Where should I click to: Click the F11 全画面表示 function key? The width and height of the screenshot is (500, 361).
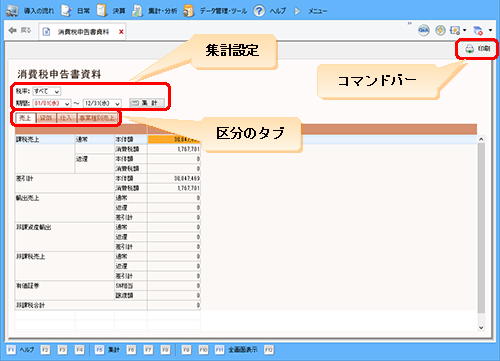236,350
